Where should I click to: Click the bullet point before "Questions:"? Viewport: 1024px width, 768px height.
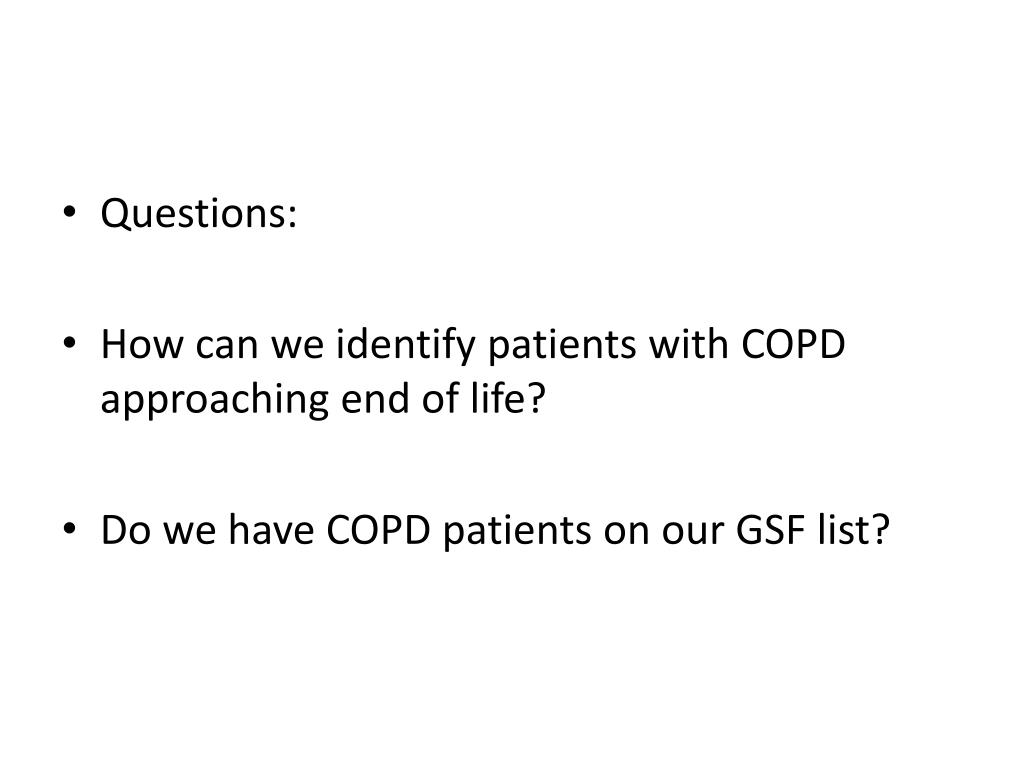[x=69, y=212]
